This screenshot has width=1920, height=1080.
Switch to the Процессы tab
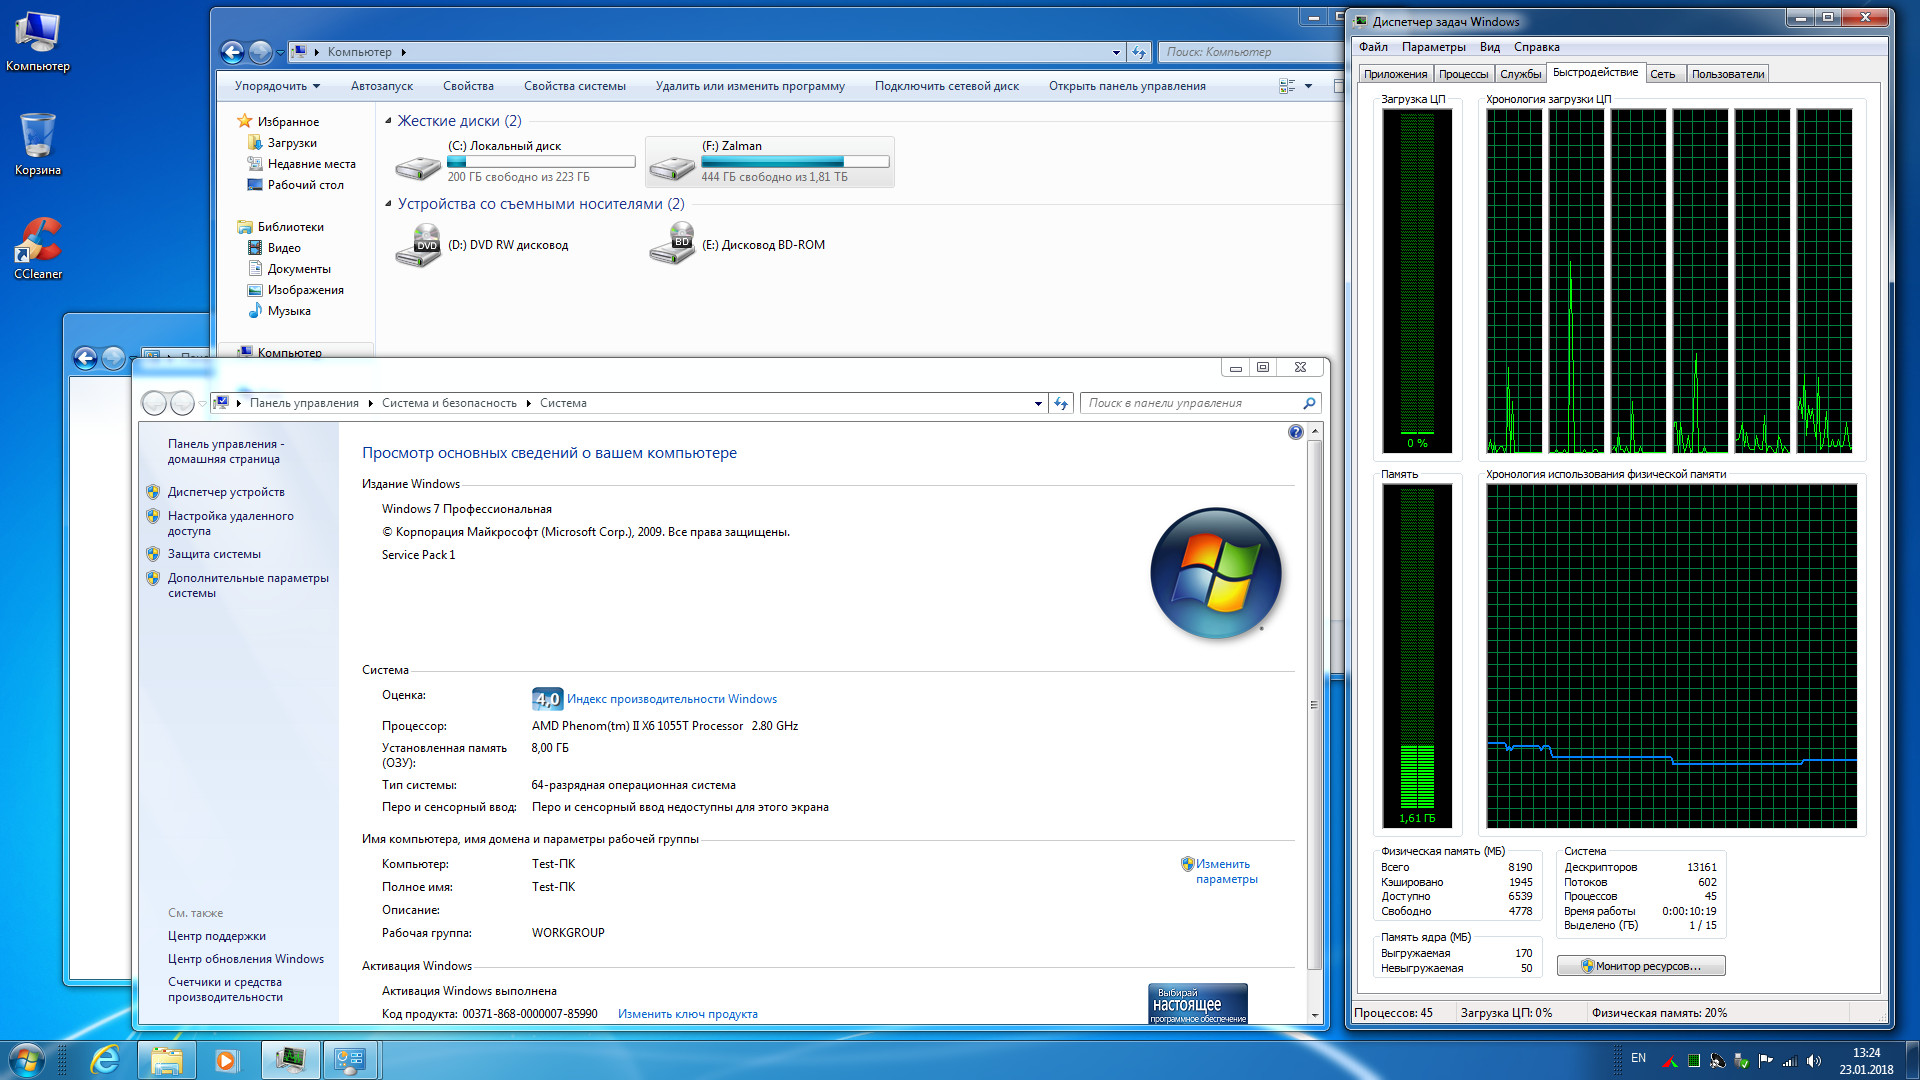(x=1463, y=74)
